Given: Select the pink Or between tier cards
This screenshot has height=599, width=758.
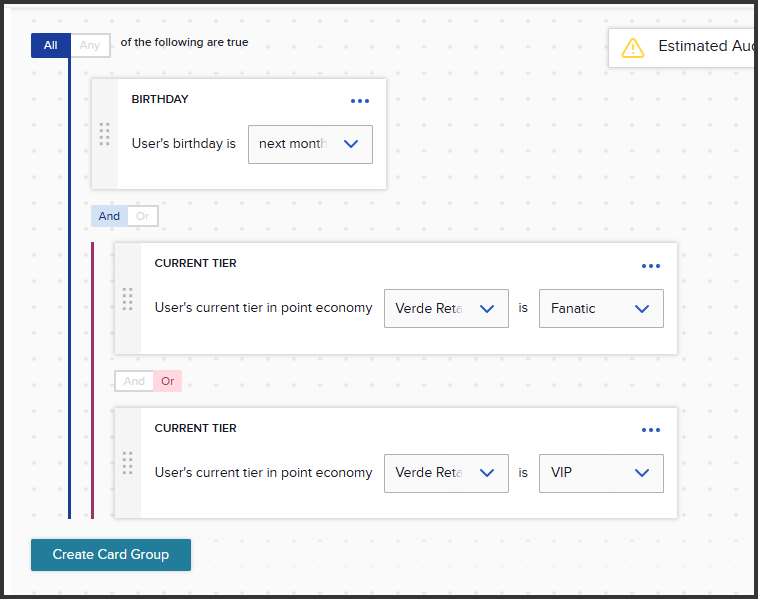Looking at the screenshot, I should (x=168, y=381).
